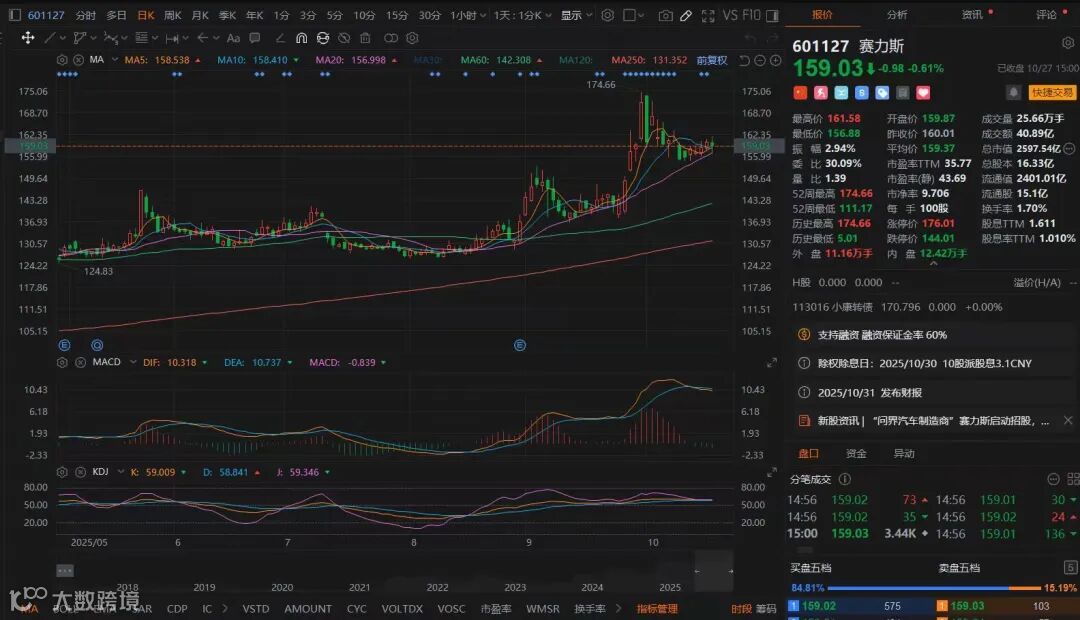Open MA indicator settings gear
Screen dimensions: 1080x620
[x=62, y=60]
